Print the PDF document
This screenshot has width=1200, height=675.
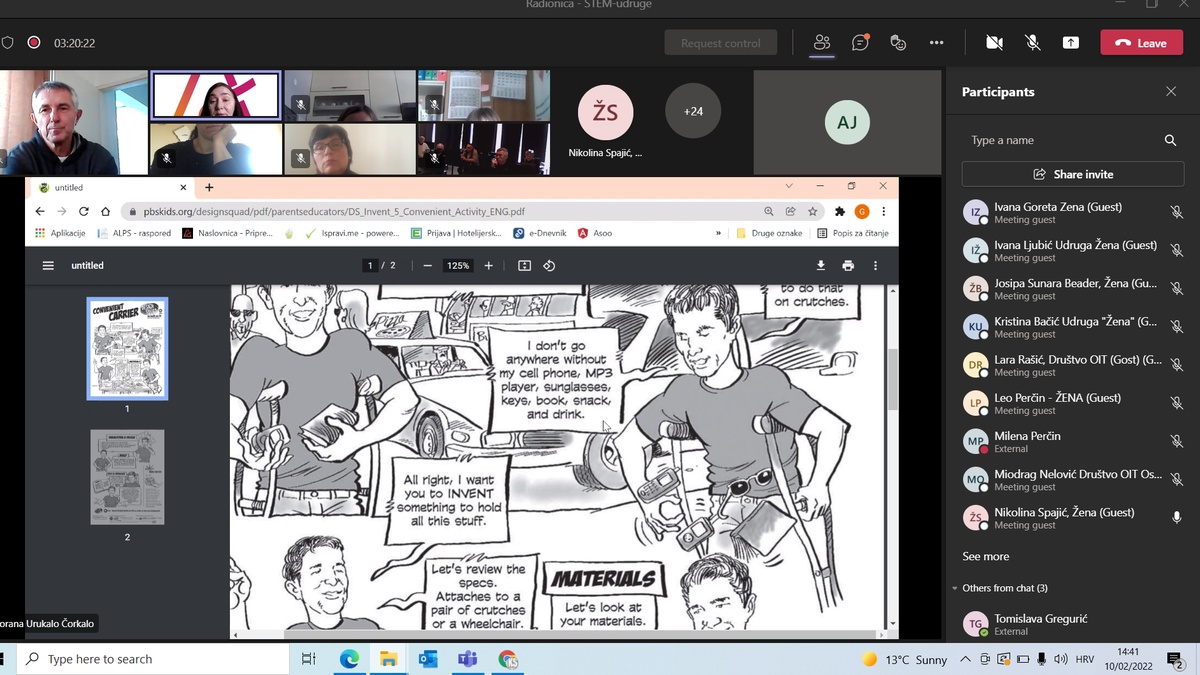tap(848, 265)
